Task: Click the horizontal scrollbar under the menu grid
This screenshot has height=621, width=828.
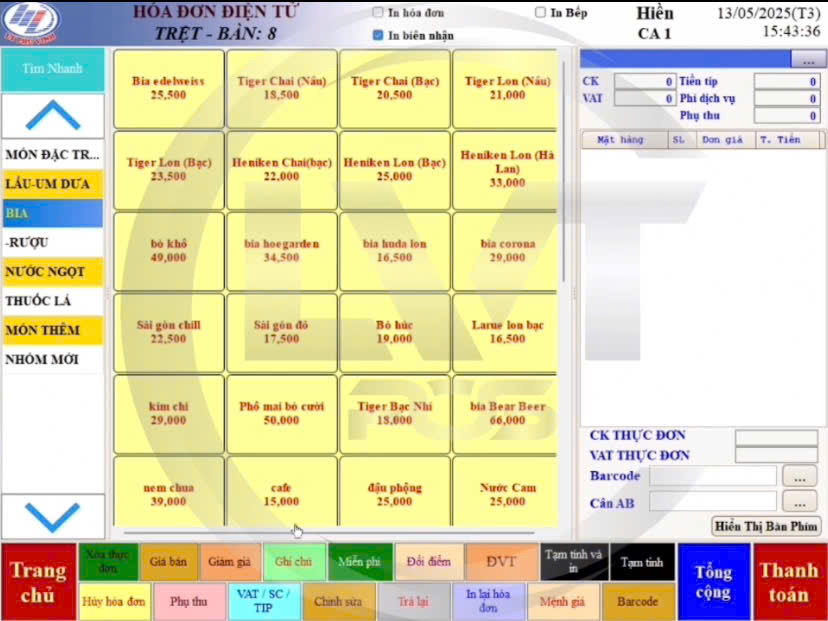Action: (330, 531)
